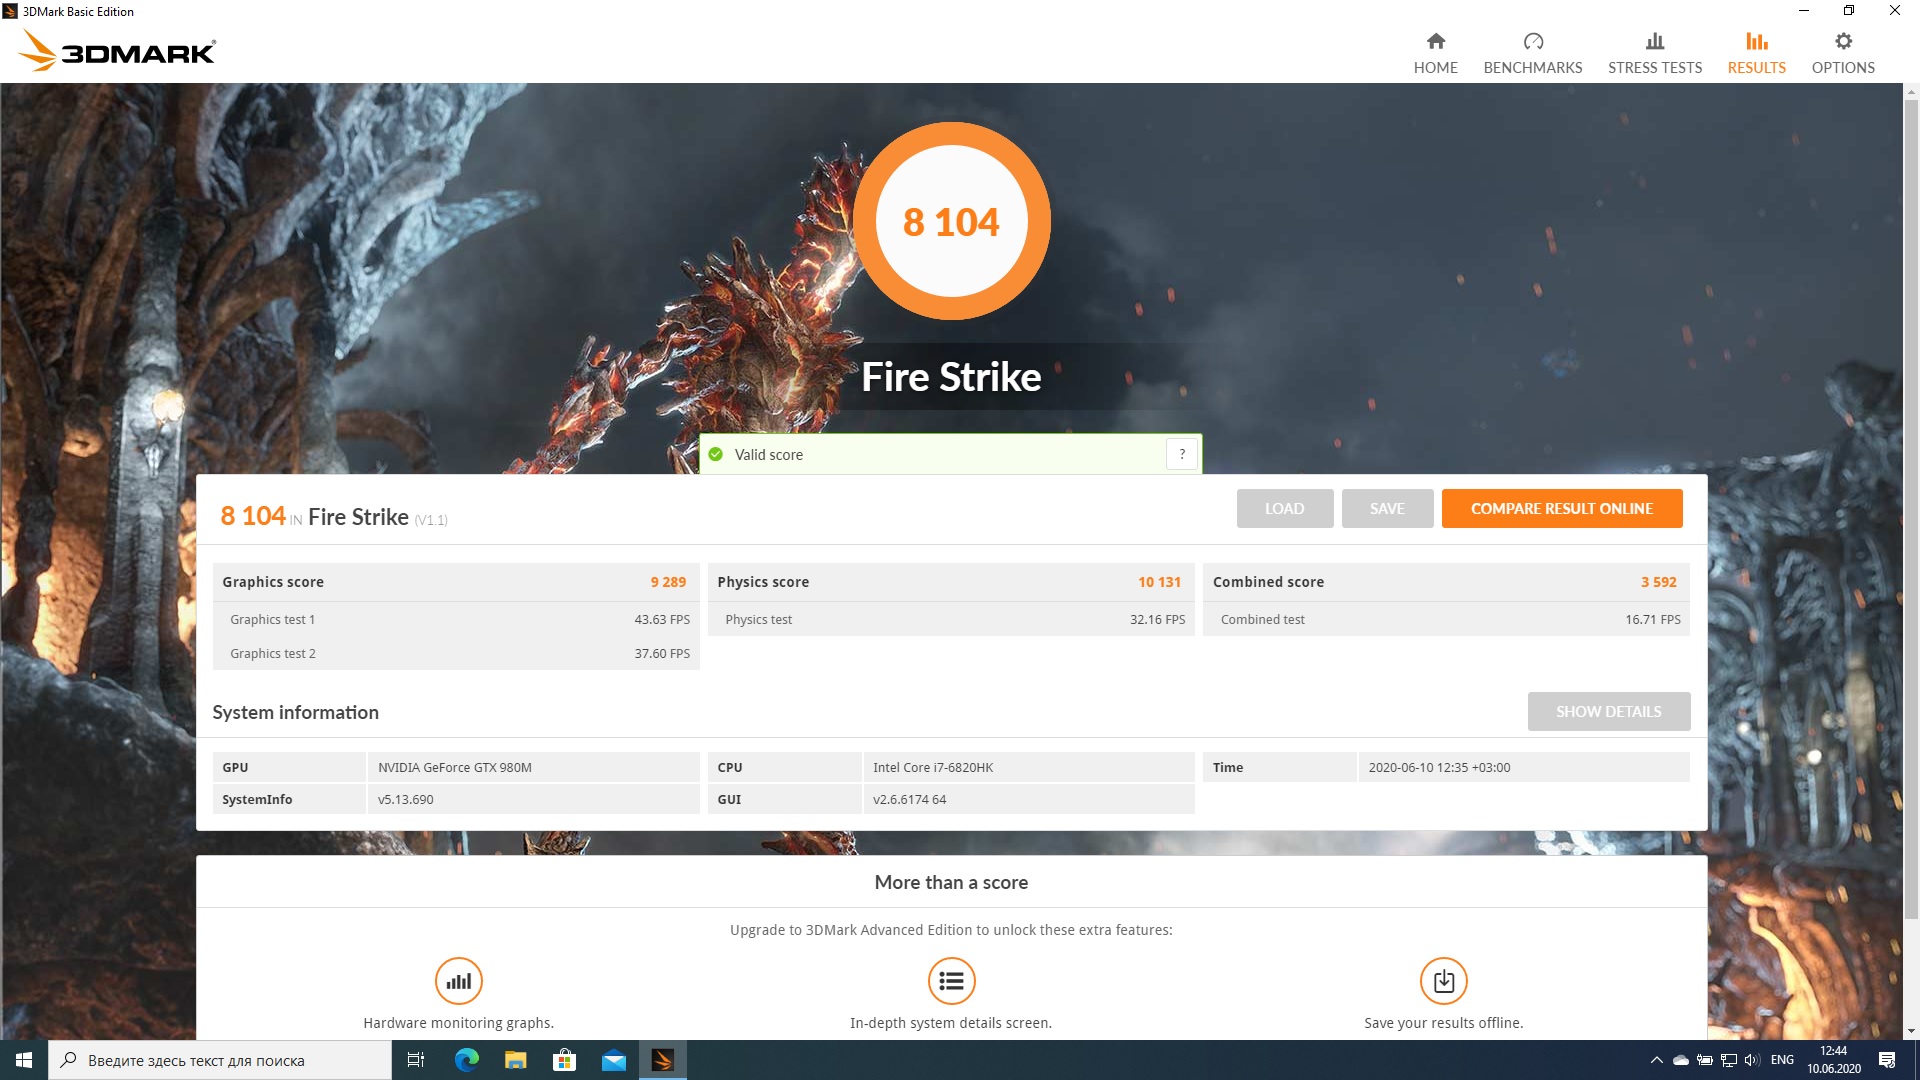Click NVIDIA GeForce GTX 980M value

455,767
